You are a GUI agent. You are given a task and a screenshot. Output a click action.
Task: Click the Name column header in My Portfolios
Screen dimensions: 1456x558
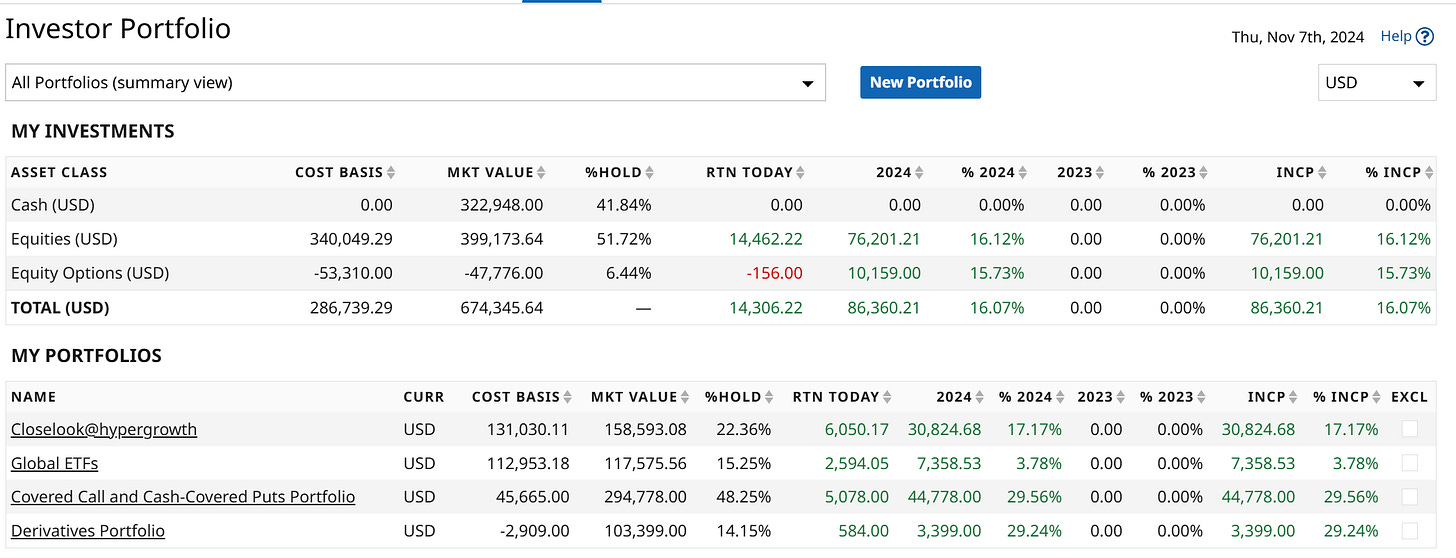tap(33, 397)
